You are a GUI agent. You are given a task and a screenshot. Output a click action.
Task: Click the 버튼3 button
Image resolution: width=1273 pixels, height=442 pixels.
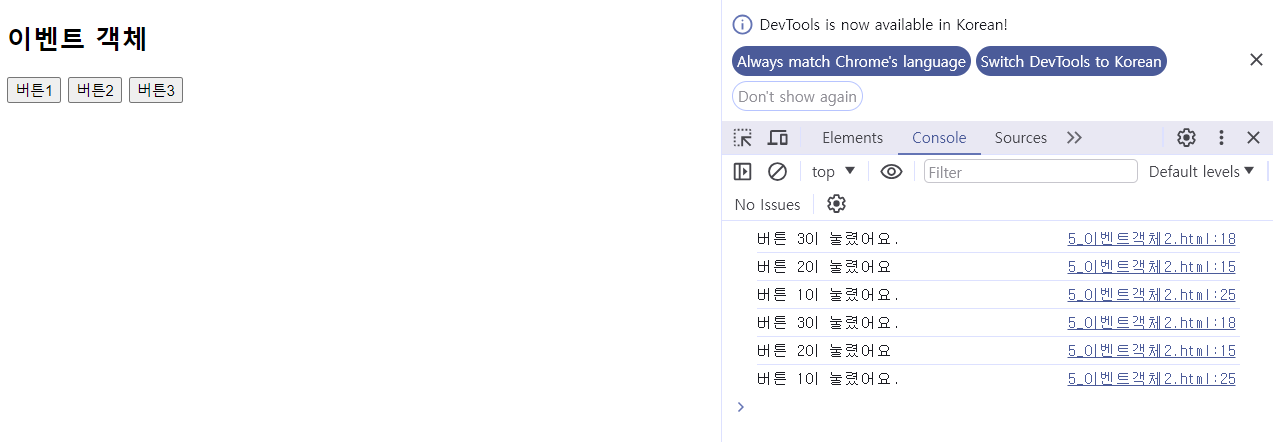pyautogui.click(x=156, y=90)
